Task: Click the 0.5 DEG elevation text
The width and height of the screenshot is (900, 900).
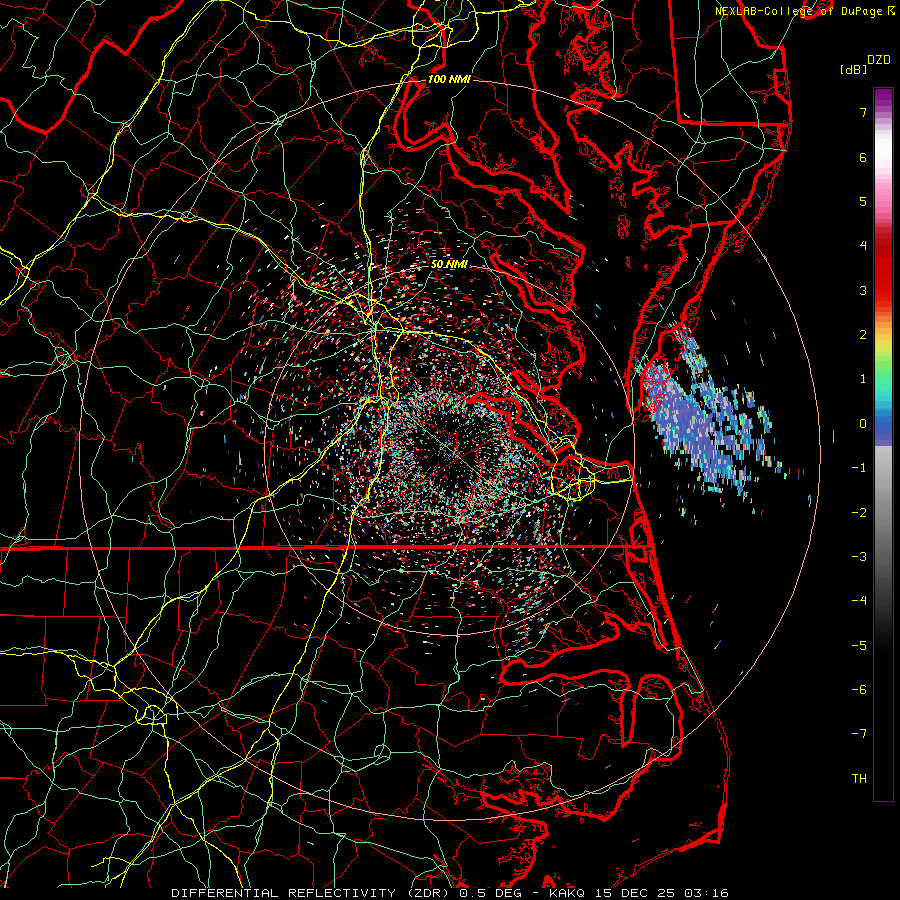Action: [x=490, y=893]
